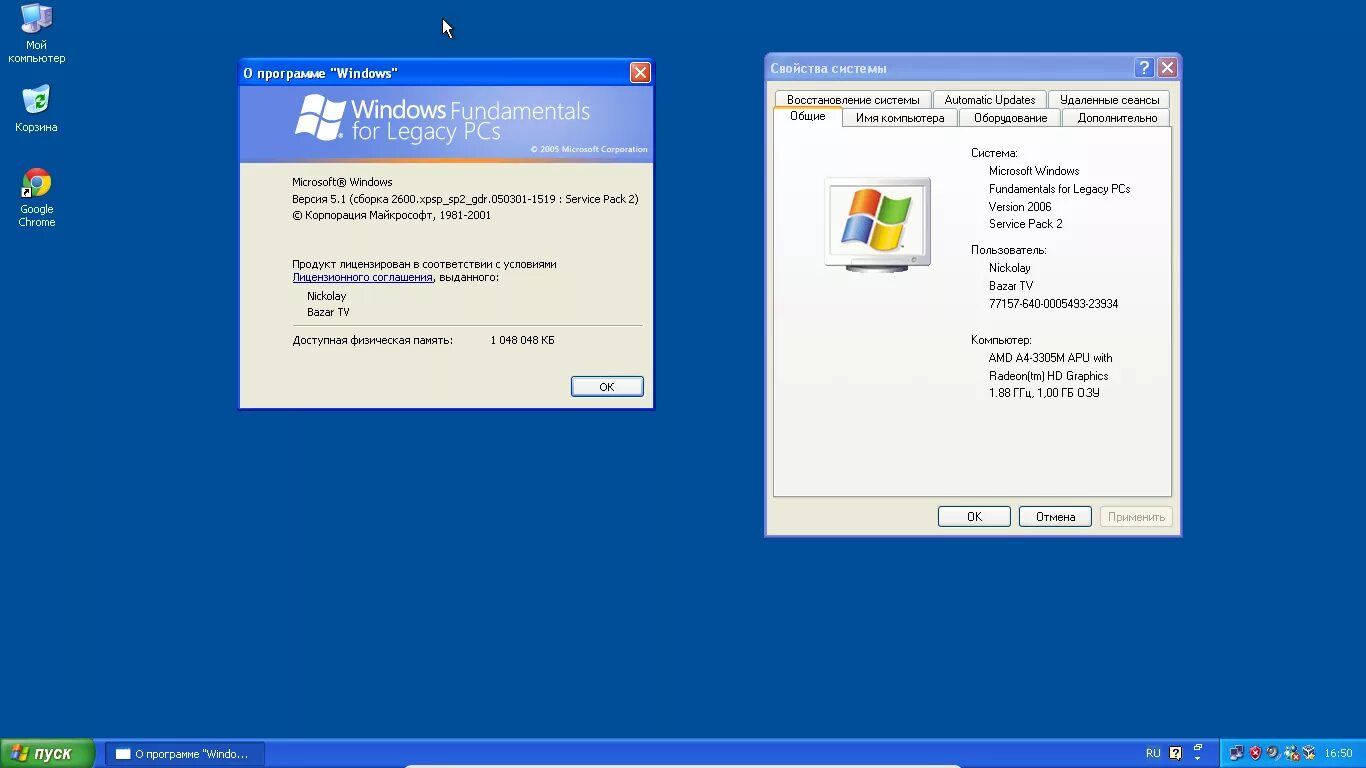Viewport: 1366px width, 768px height.
Task: Open the Пуск start menu
Action: 45,752
